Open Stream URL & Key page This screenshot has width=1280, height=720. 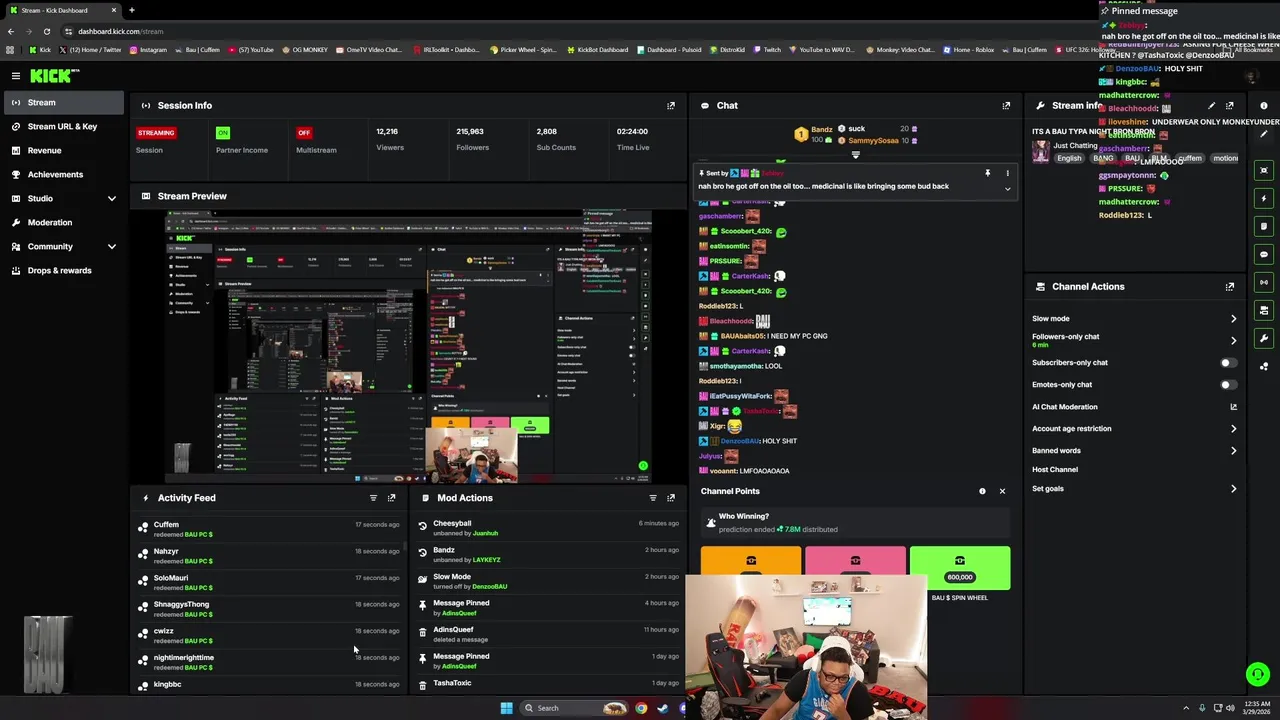[x=62, y=126]
